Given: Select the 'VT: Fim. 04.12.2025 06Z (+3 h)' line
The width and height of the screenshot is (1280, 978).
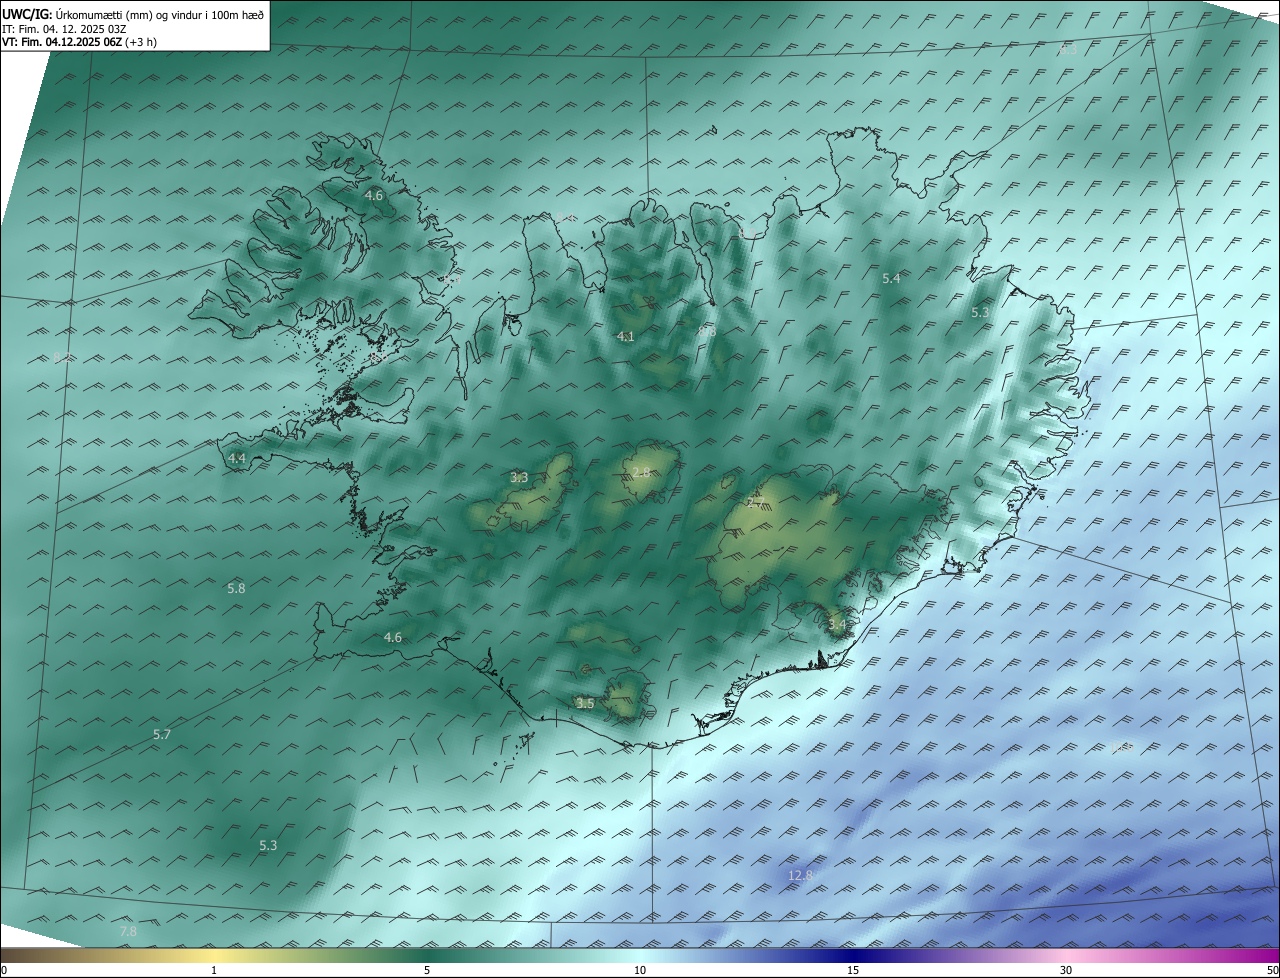Looking at the screenshot, I should [x=80, y=42].
